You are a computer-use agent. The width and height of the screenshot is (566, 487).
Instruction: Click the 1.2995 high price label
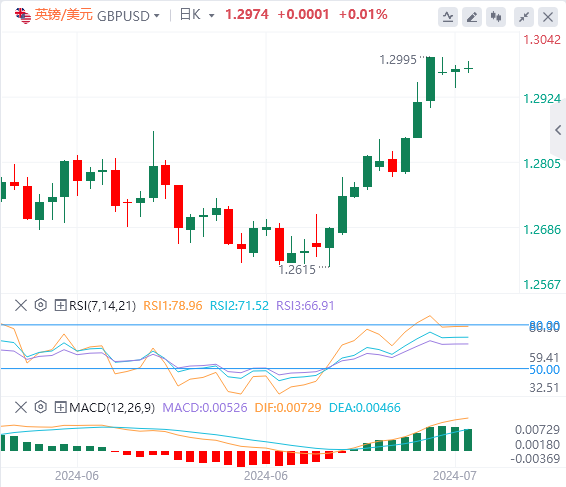click(398, 60)
